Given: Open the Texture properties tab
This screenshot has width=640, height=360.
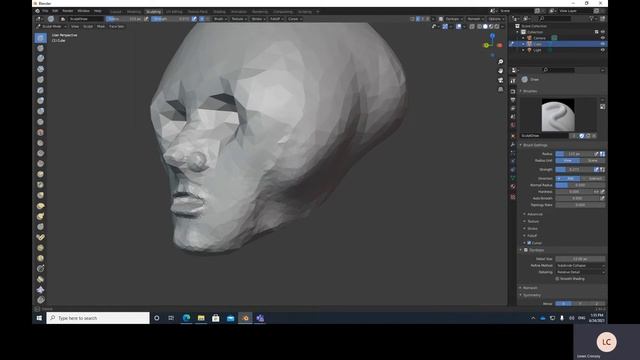Looking at the screenshot, I should (x=513, y=197).
